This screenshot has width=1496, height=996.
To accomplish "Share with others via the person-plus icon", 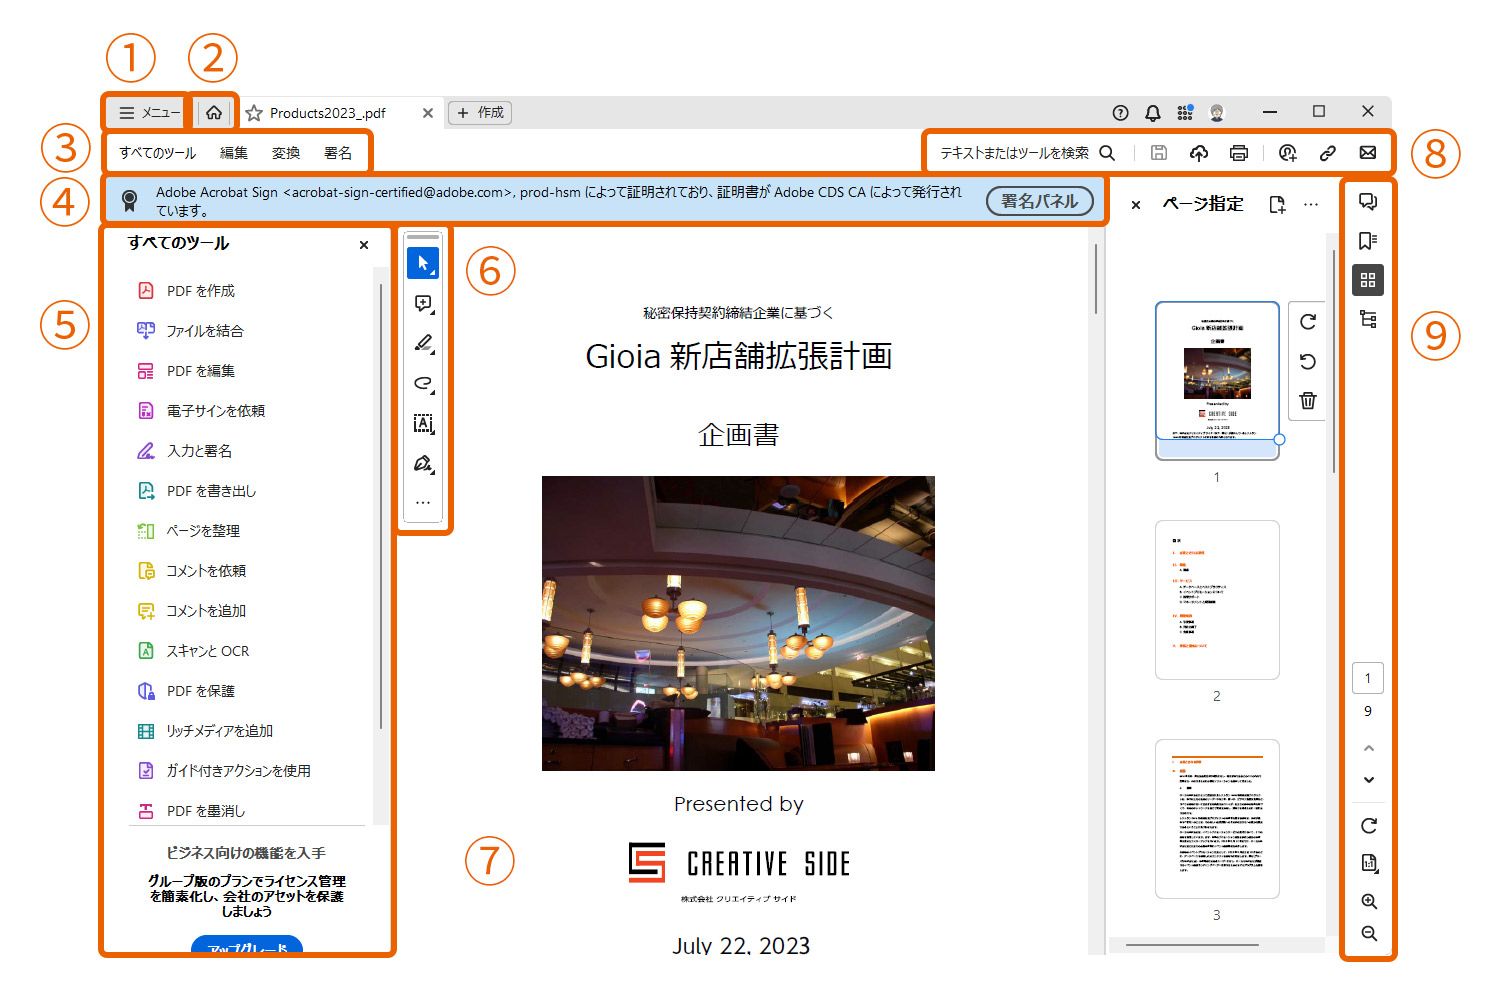I will [1288, 153].
